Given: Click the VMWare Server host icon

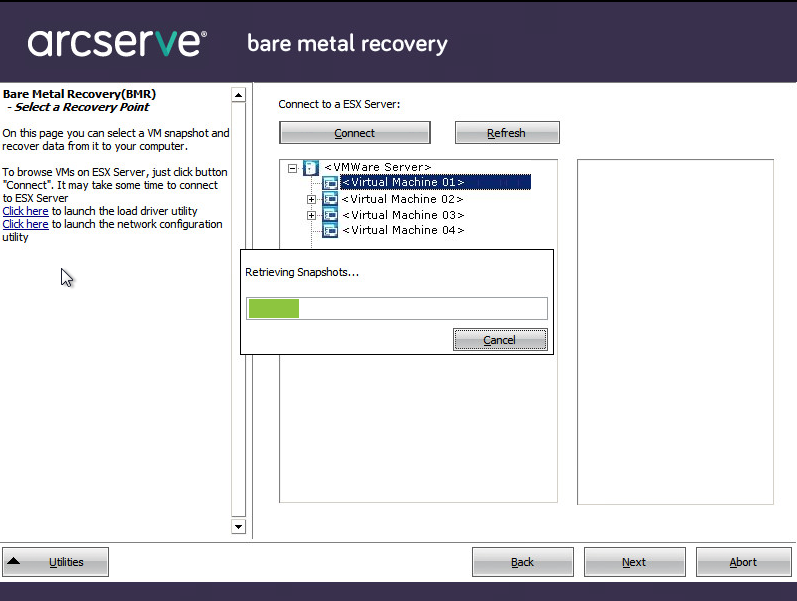Looking at the screenshot, I should click(311, 167).
